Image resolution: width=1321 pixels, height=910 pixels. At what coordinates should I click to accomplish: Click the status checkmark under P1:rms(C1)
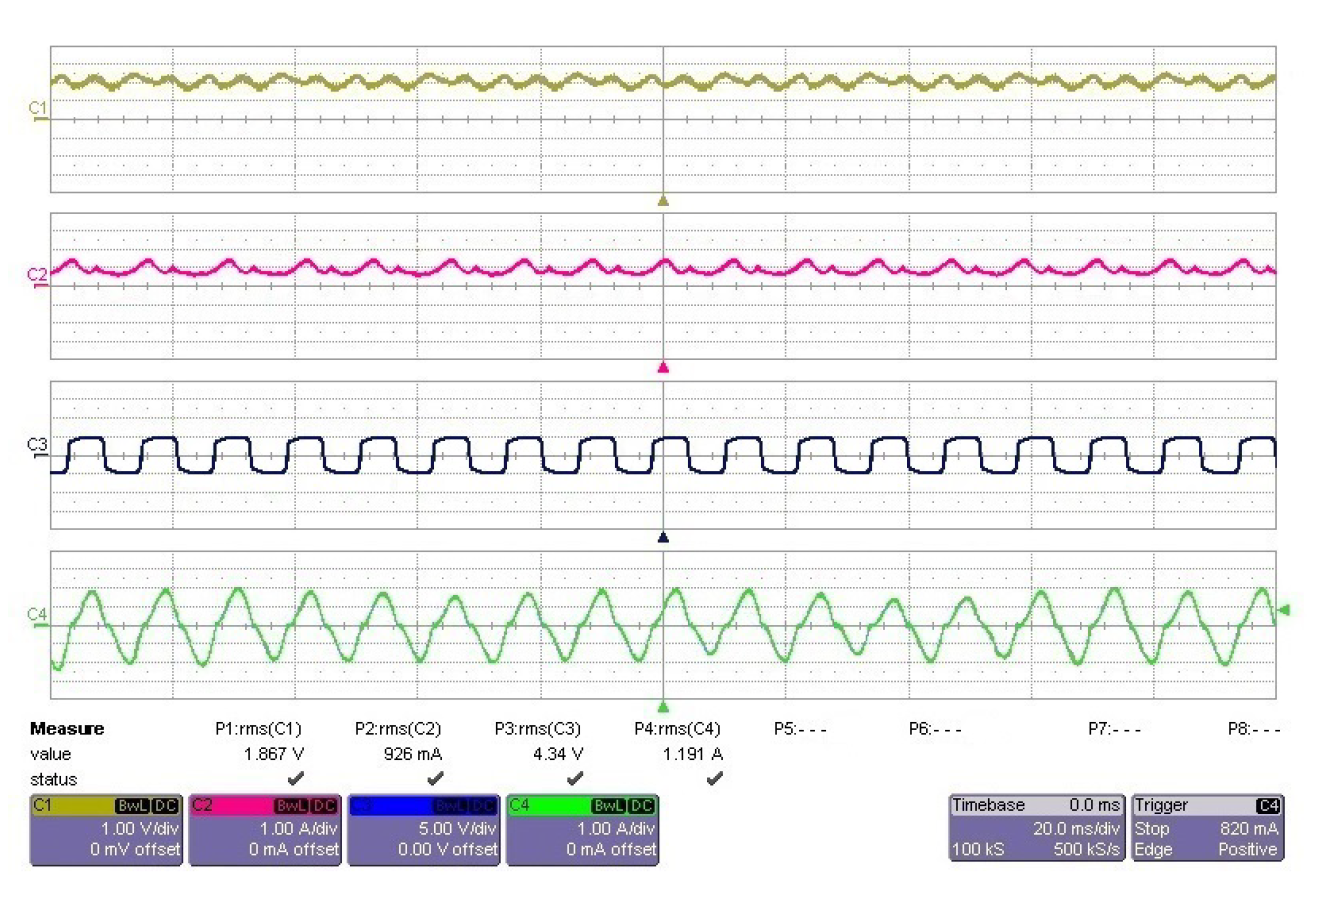click(295, 778)
